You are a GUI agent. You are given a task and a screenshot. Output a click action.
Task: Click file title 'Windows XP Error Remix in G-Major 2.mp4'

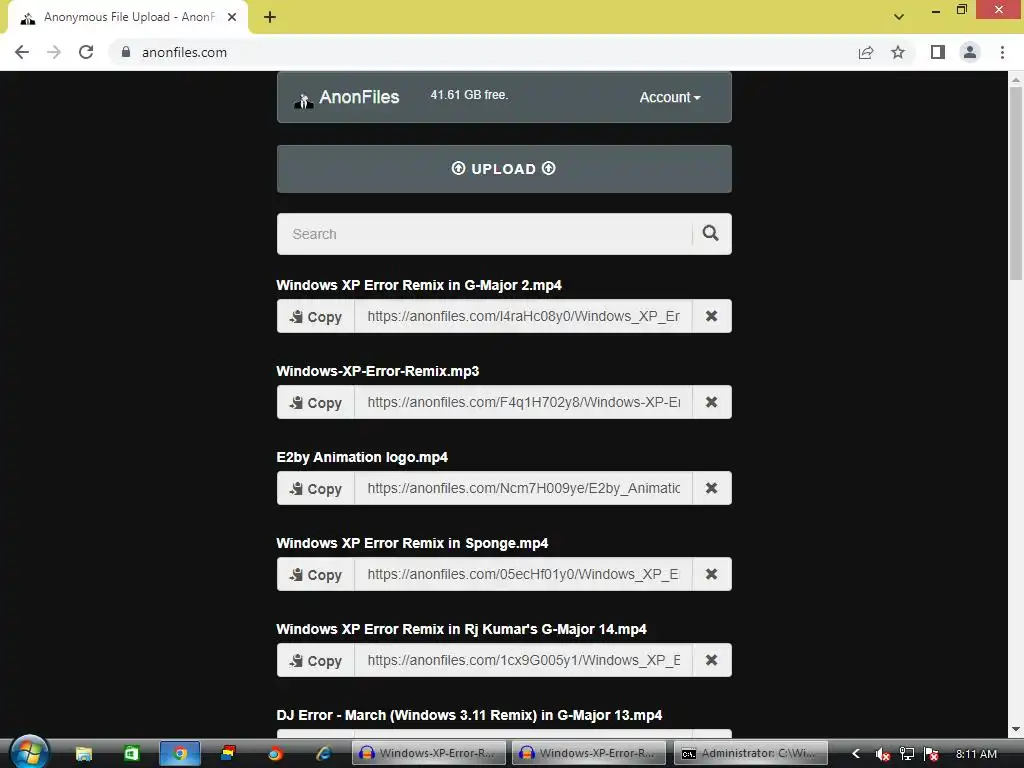click(x=419, y=285)
